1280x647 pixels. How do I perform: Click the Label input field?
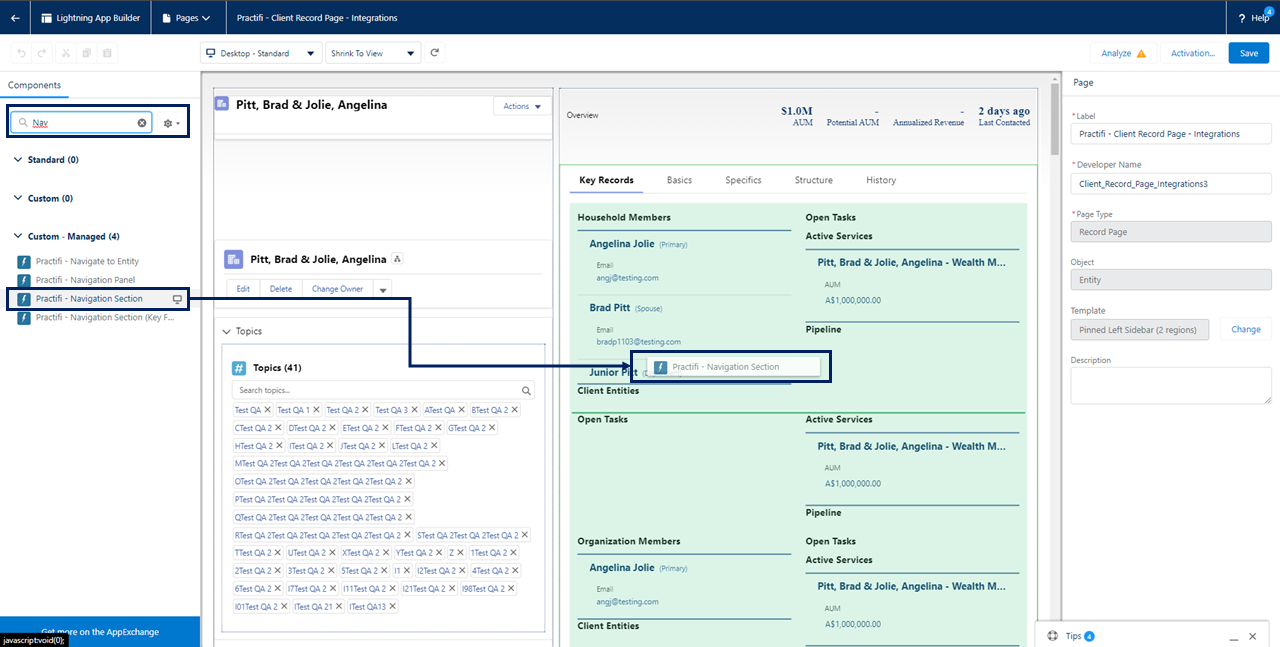[1171, 133]
